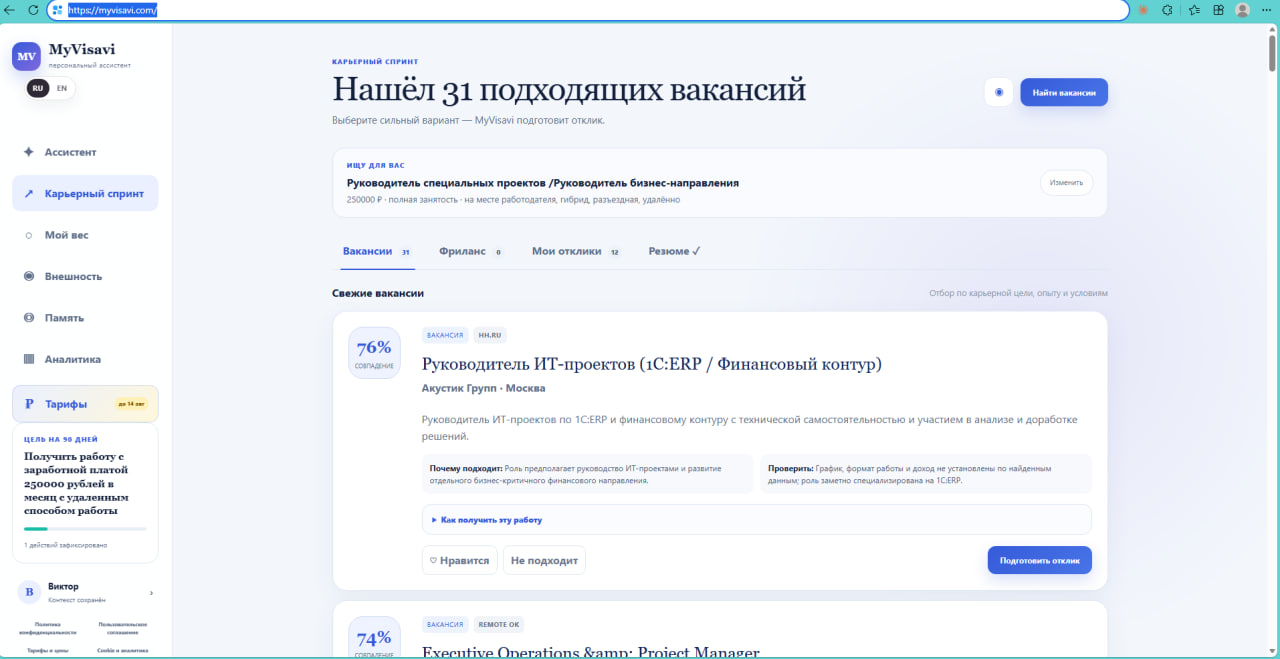Click the 76% совпадение badge
The height and width of the screenshot is (659, 1280).
coord(374,353)
